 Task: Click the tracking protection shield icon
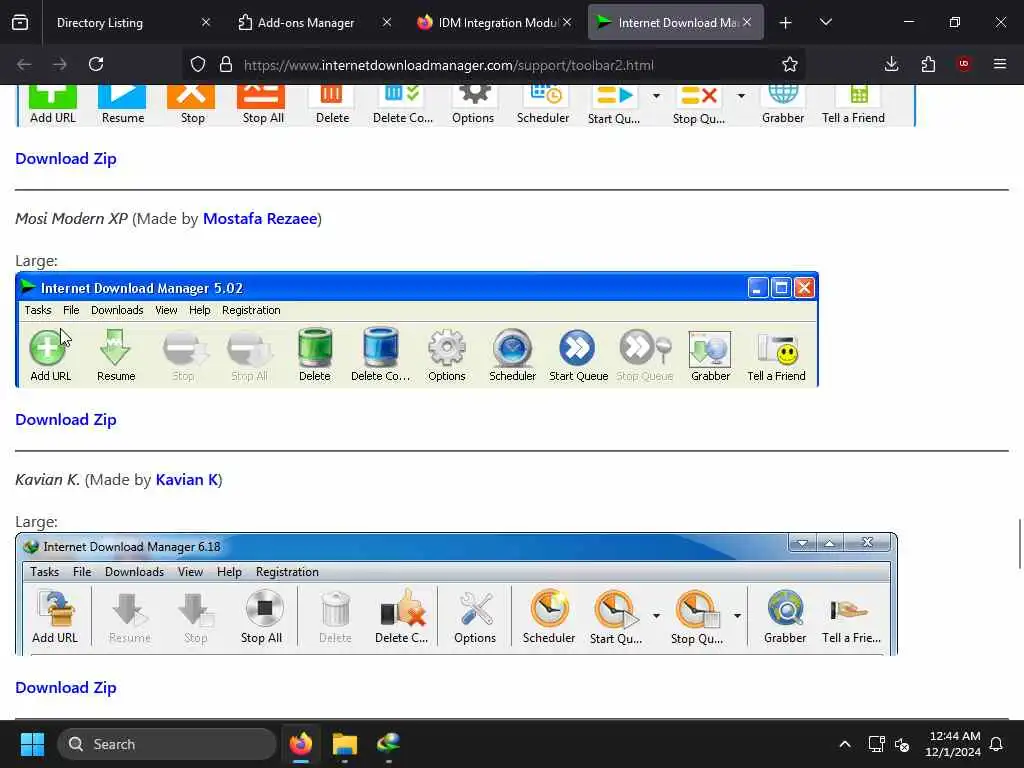(x=198, y=64)
